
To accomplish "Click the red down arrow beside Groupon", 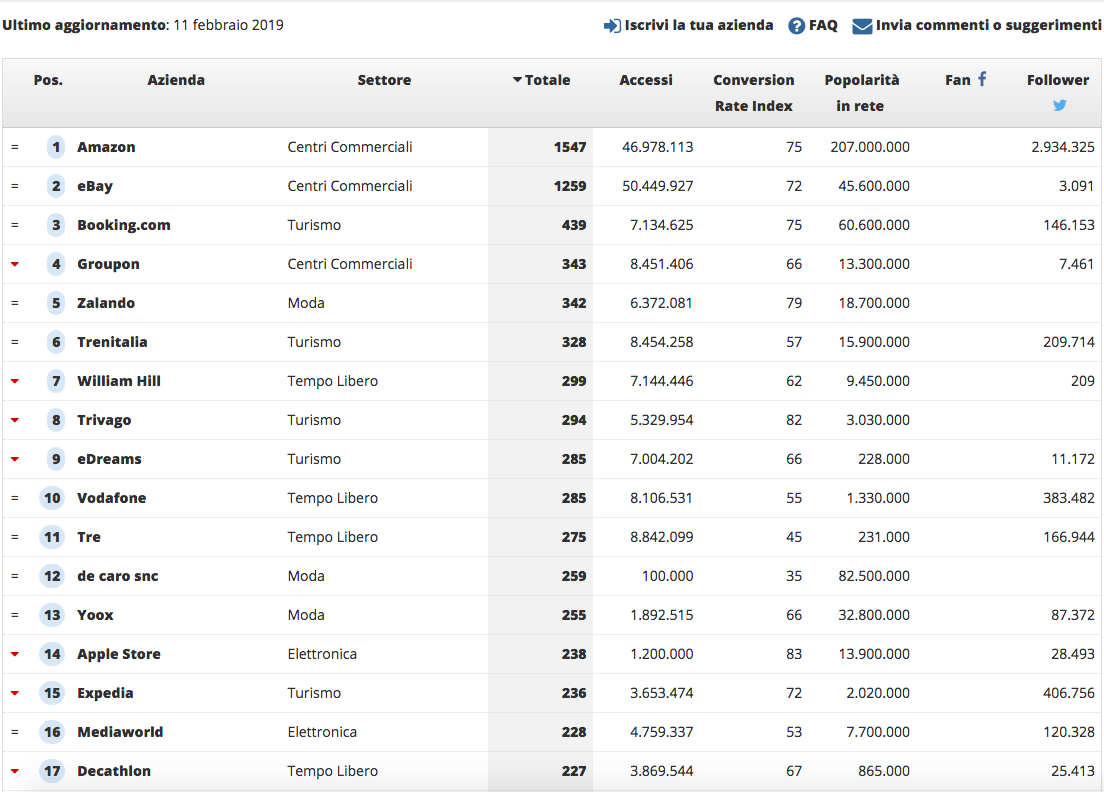I will coord(15,264).
